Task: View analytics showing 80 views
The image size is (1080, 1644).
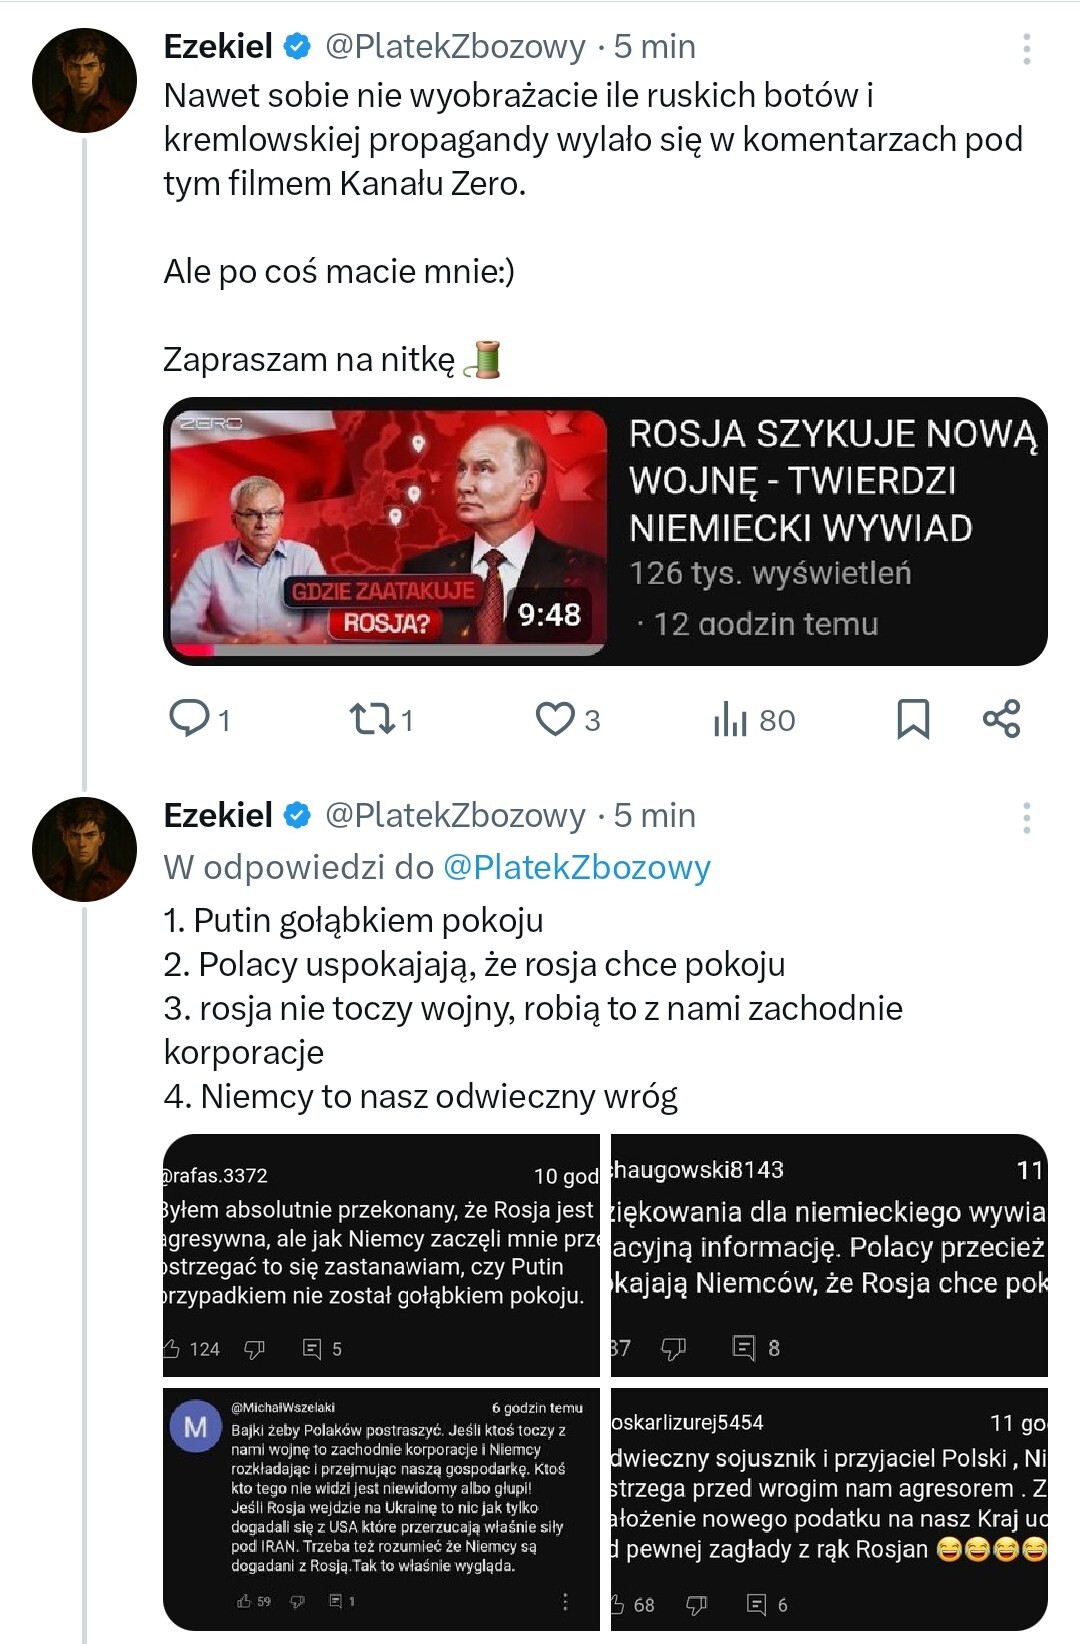Action: [x=732, y=719]
